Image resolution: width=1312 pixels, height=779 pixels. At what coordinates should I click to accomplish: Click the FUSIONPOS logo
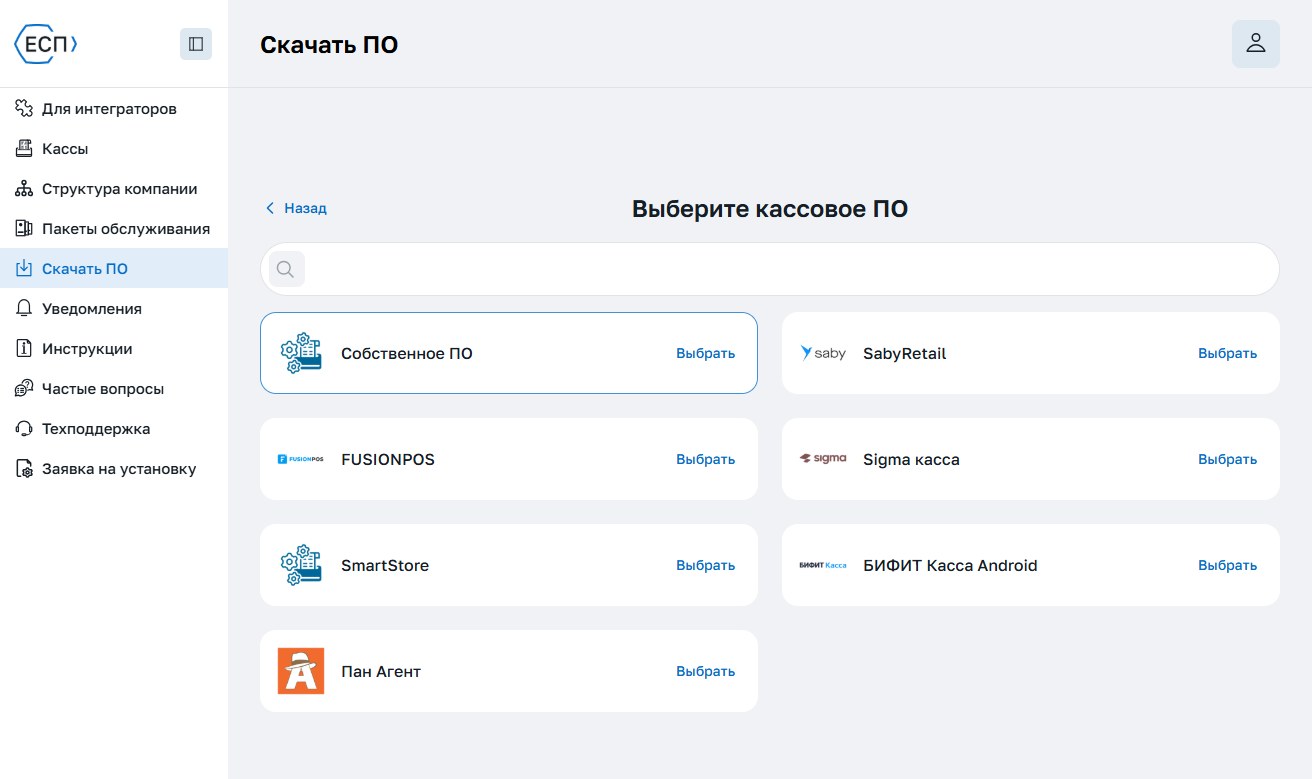(x=301, y=459)
